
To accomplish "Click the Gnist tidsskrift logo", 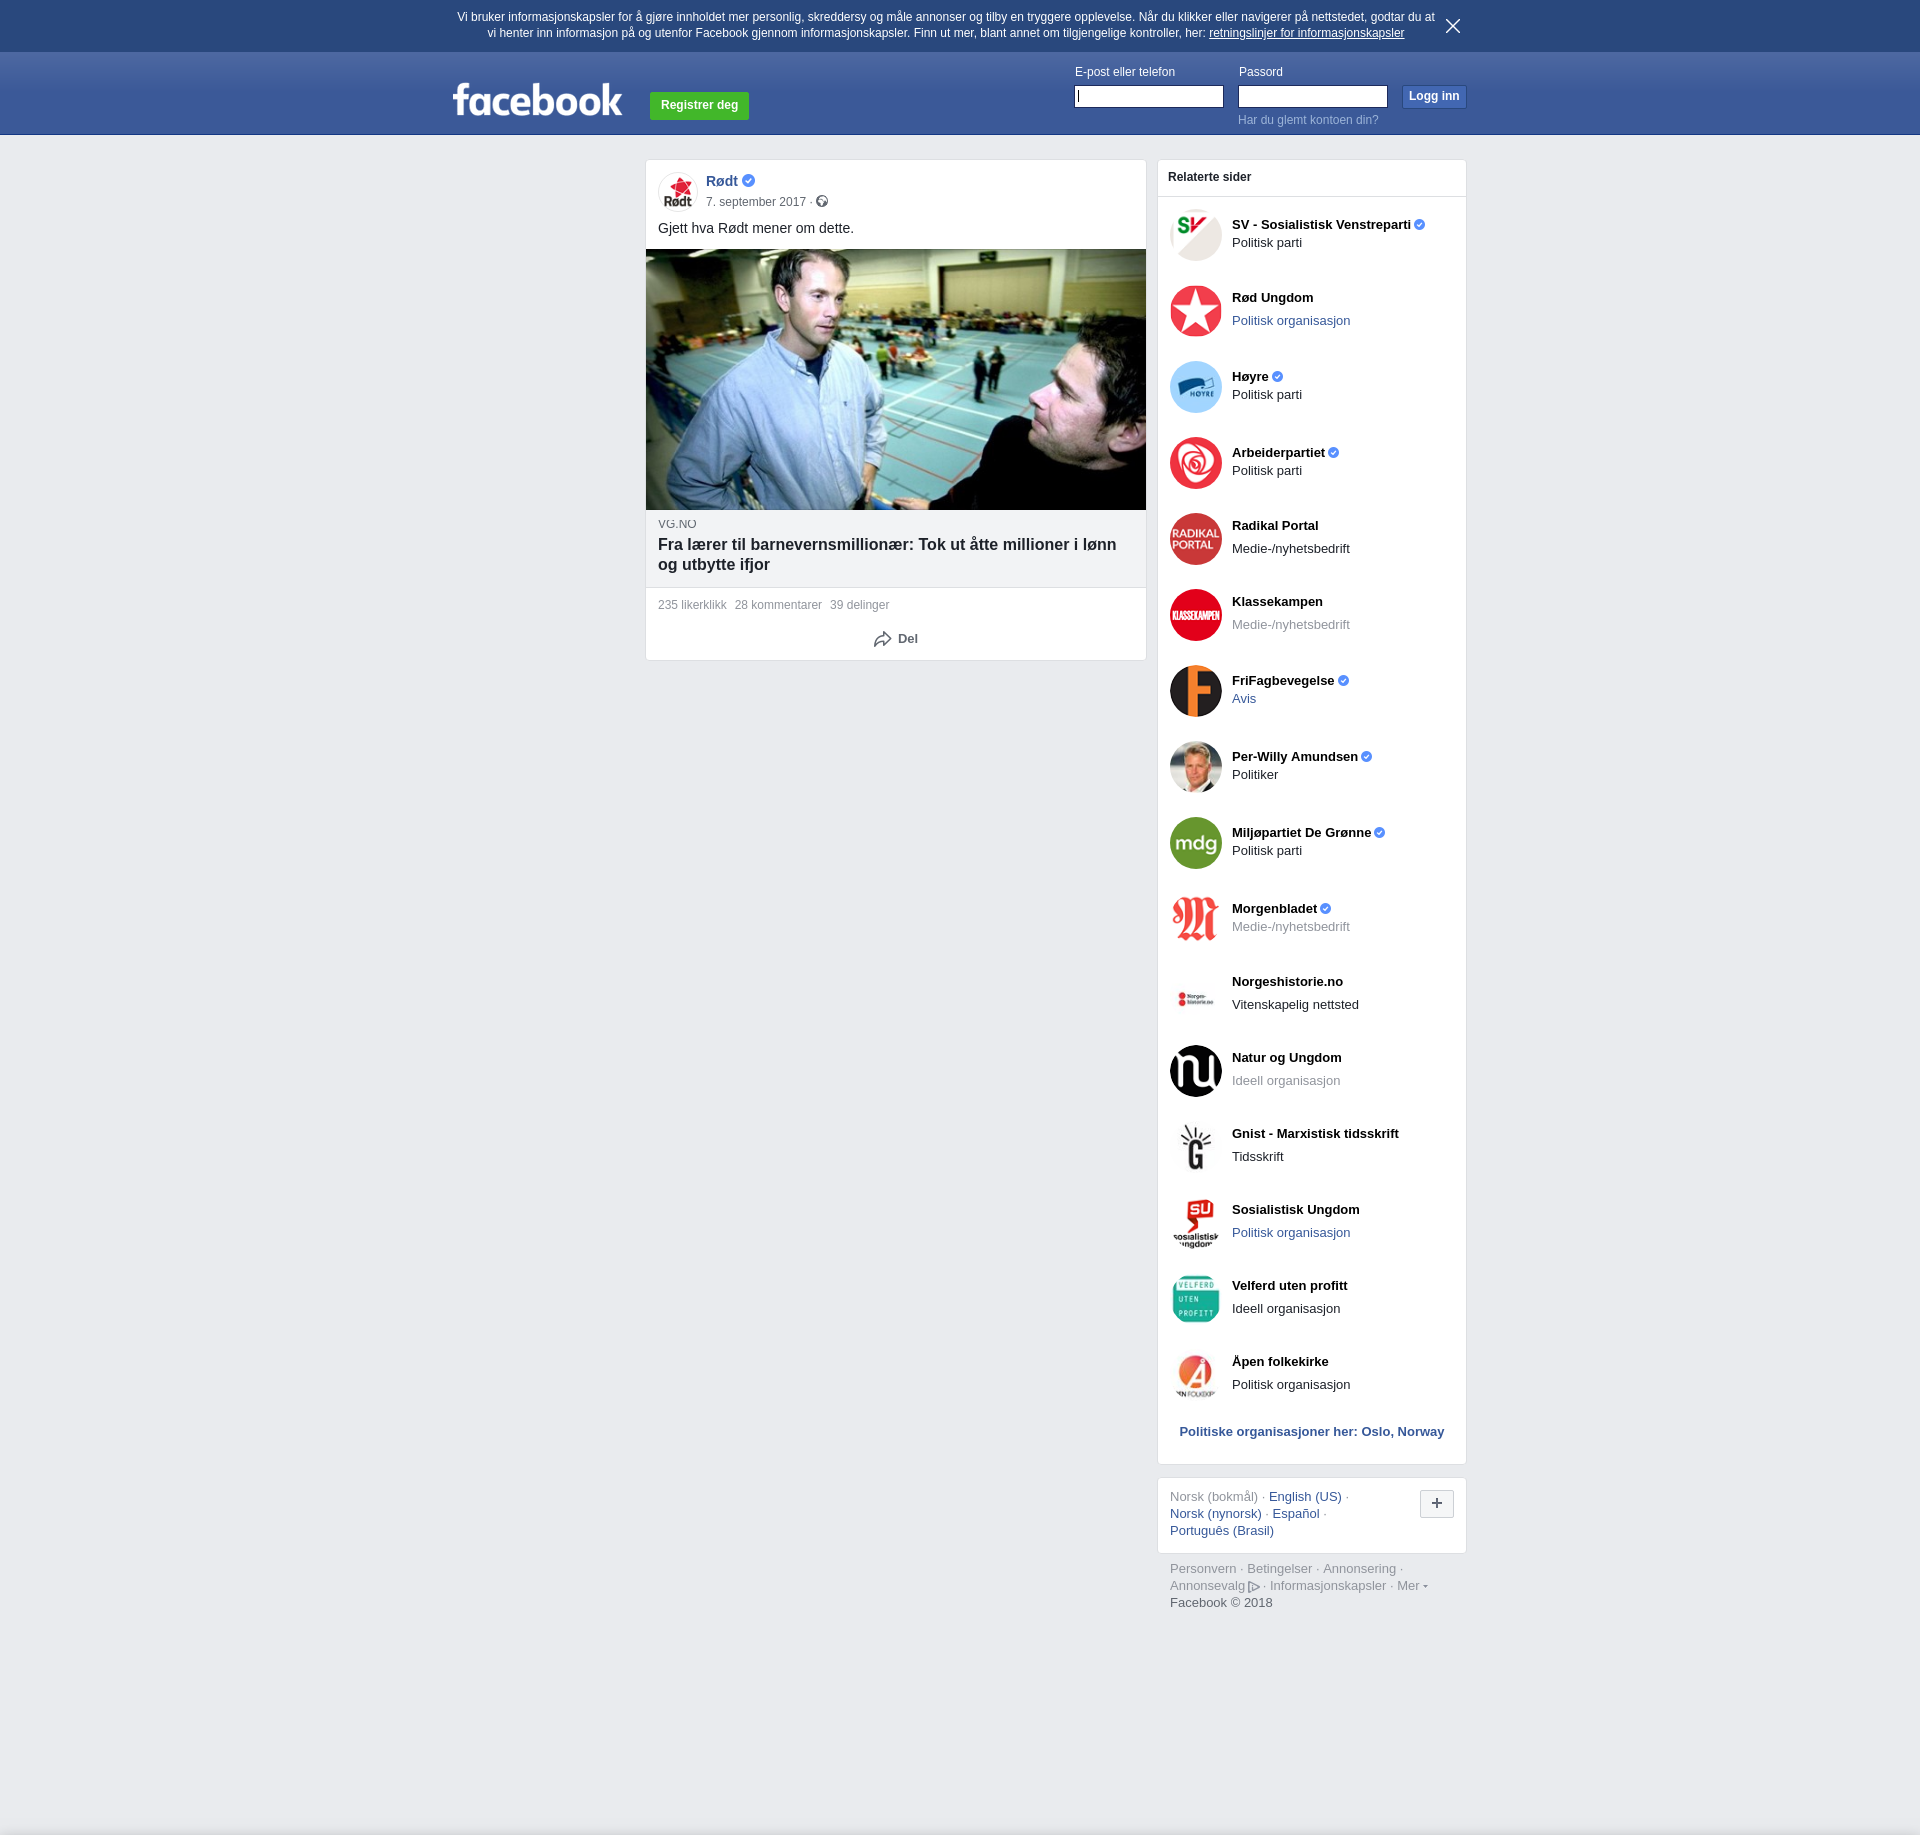I will point(1196,1147).
